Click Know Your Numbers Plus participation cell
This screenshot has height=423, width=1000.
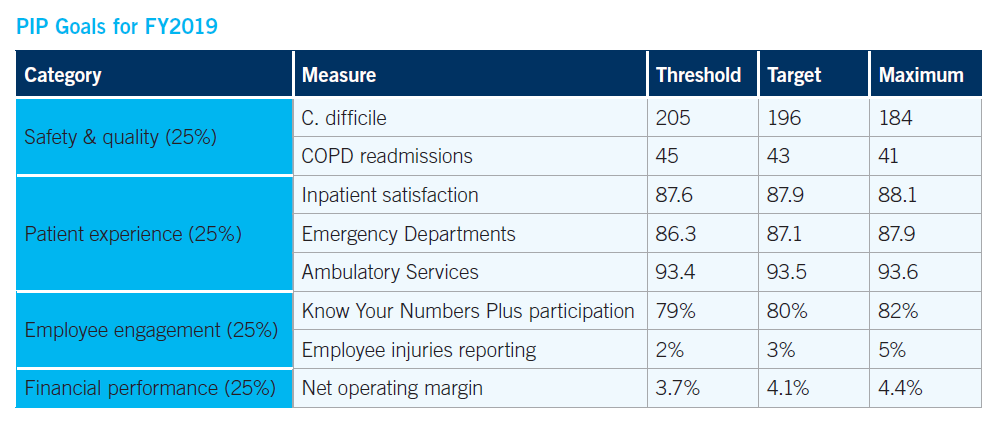click(468, 311)
